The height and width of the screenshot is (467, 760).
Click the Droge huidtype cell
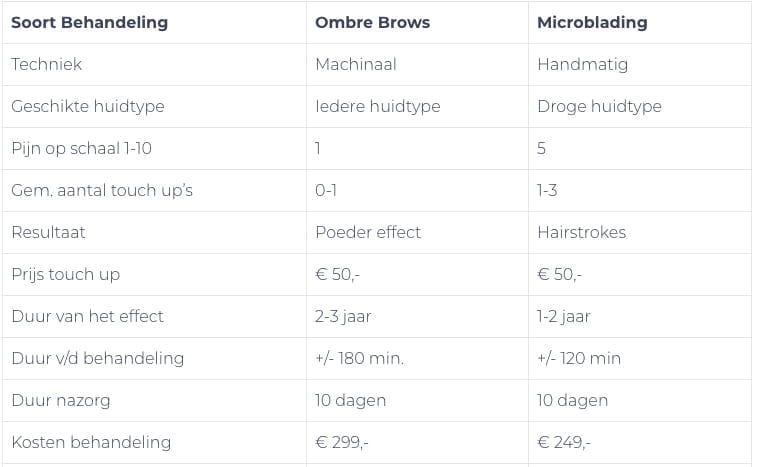[x=599, y=106]
